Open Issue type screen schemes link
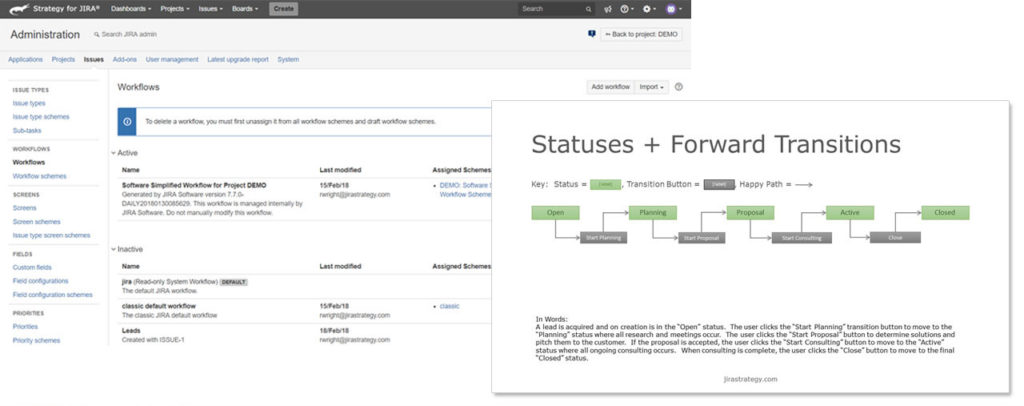The height and width of the screenshot is (406, 1024). (x=52, y=235)
